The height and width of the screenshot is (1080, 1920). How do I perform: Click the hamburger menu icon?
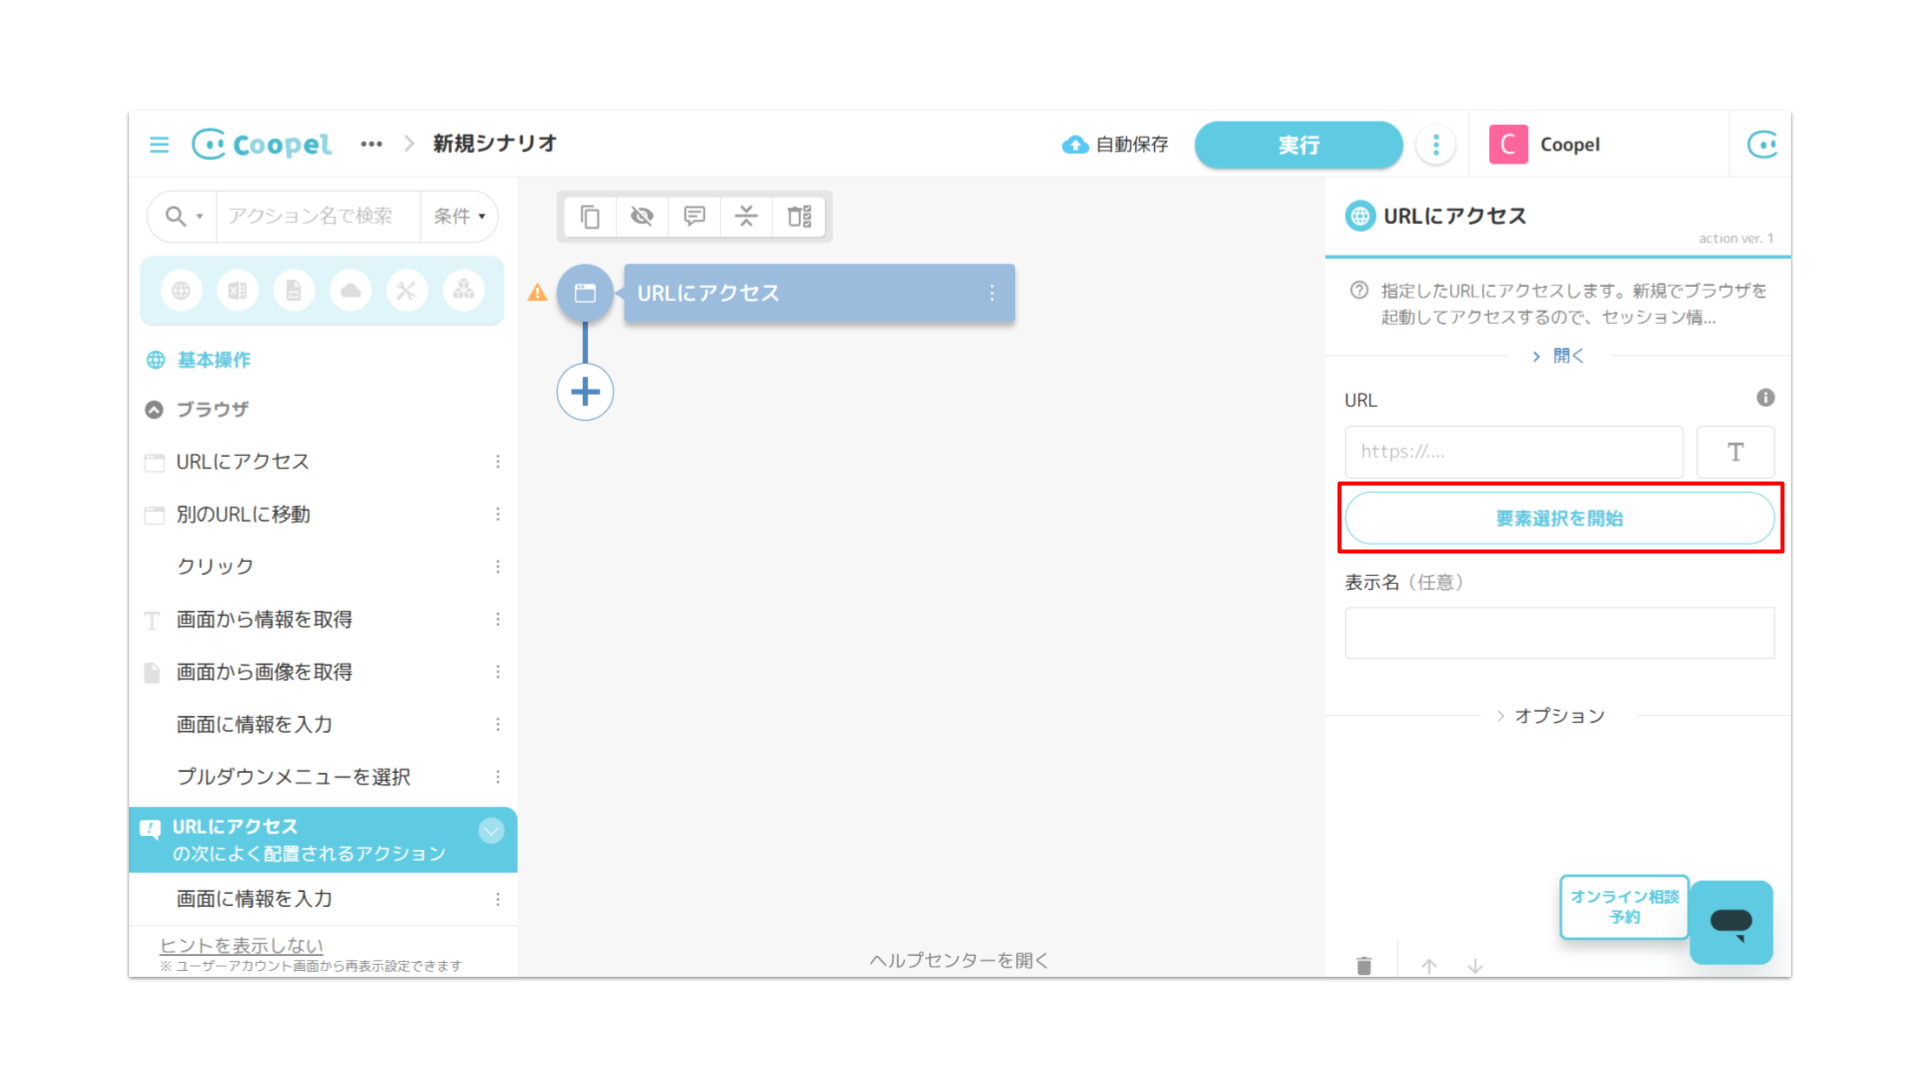(x=159, y=145)
